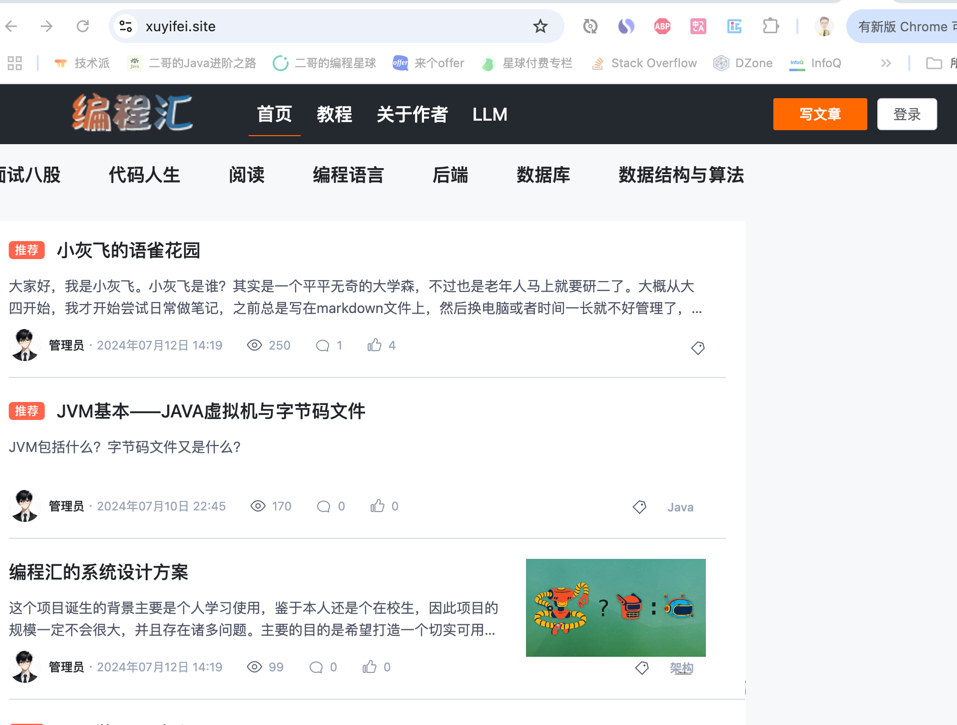
Task: Click the thumbs-up icon on 小灰飞的语雀花园
Action: click(374, 345)
